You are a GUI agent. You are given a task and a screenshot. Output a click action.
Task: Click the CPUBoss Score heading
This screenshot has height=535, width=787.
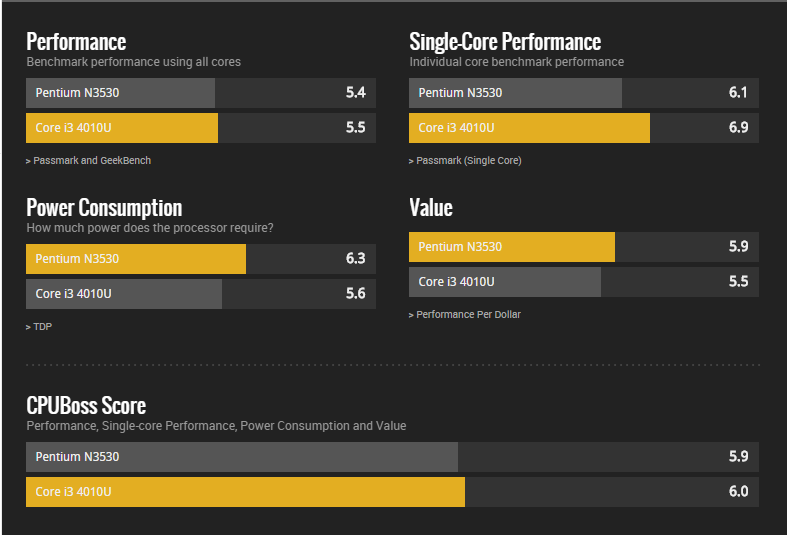pos(86,405)
